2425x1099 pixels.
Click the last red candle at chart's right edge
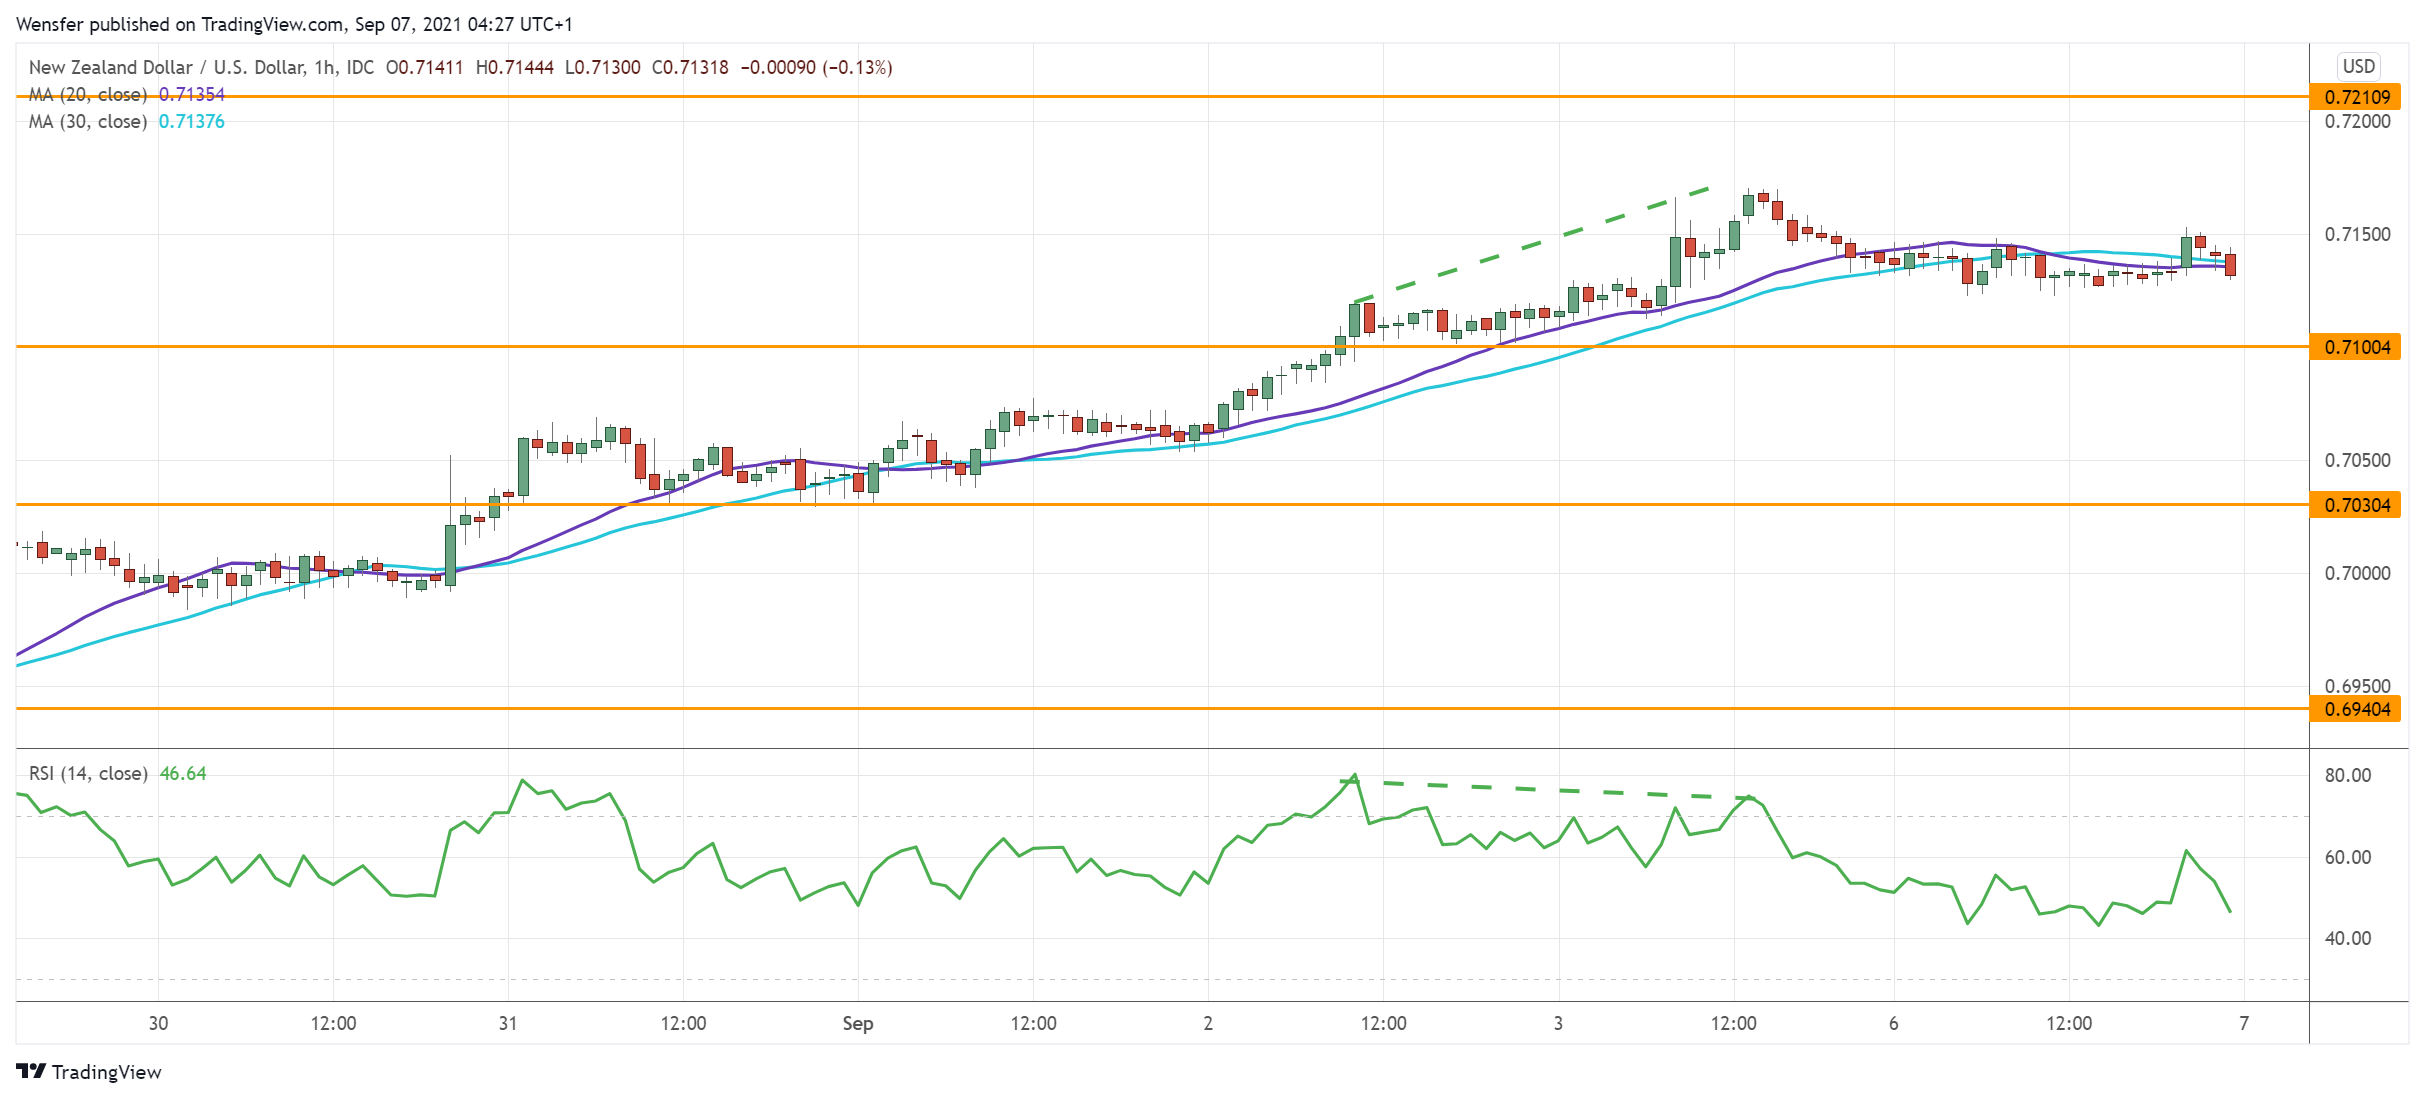(2230, 265)
